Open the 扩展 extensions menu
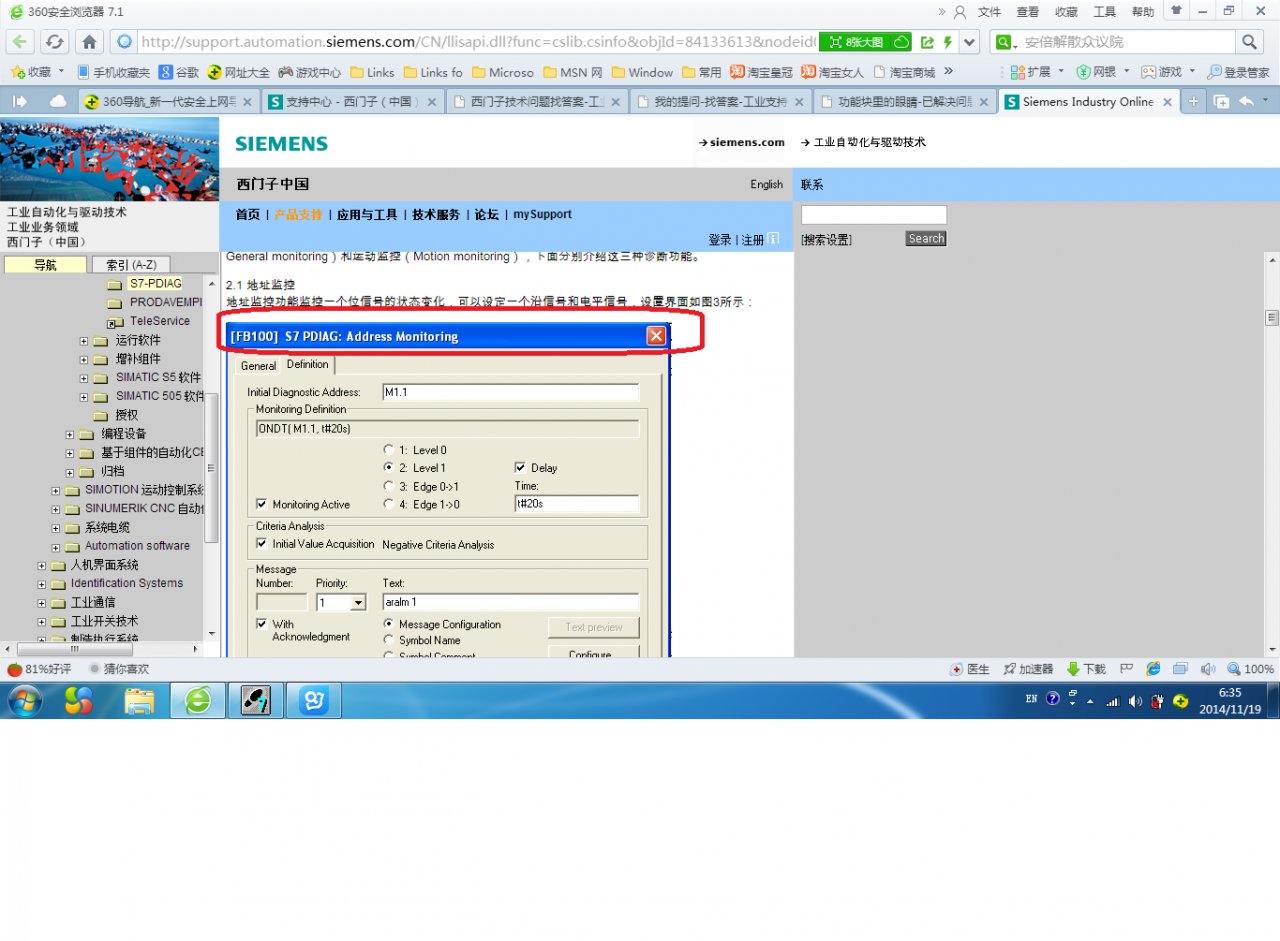The width and height of the screenshot is (1280, 941). click(1037, 72)
